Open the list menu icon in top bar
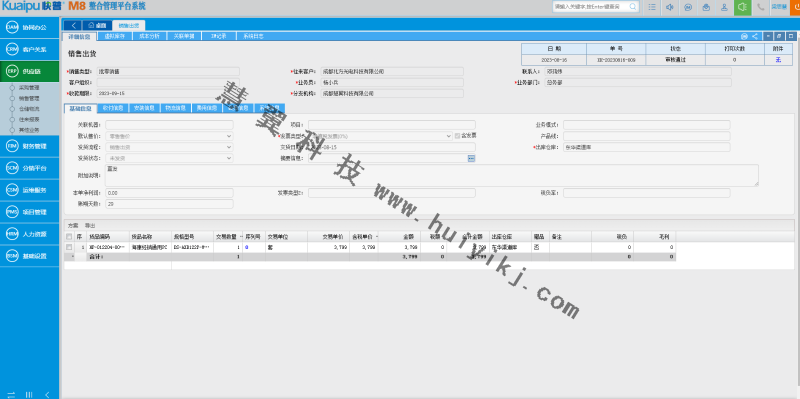 click(x=652, y=7)
